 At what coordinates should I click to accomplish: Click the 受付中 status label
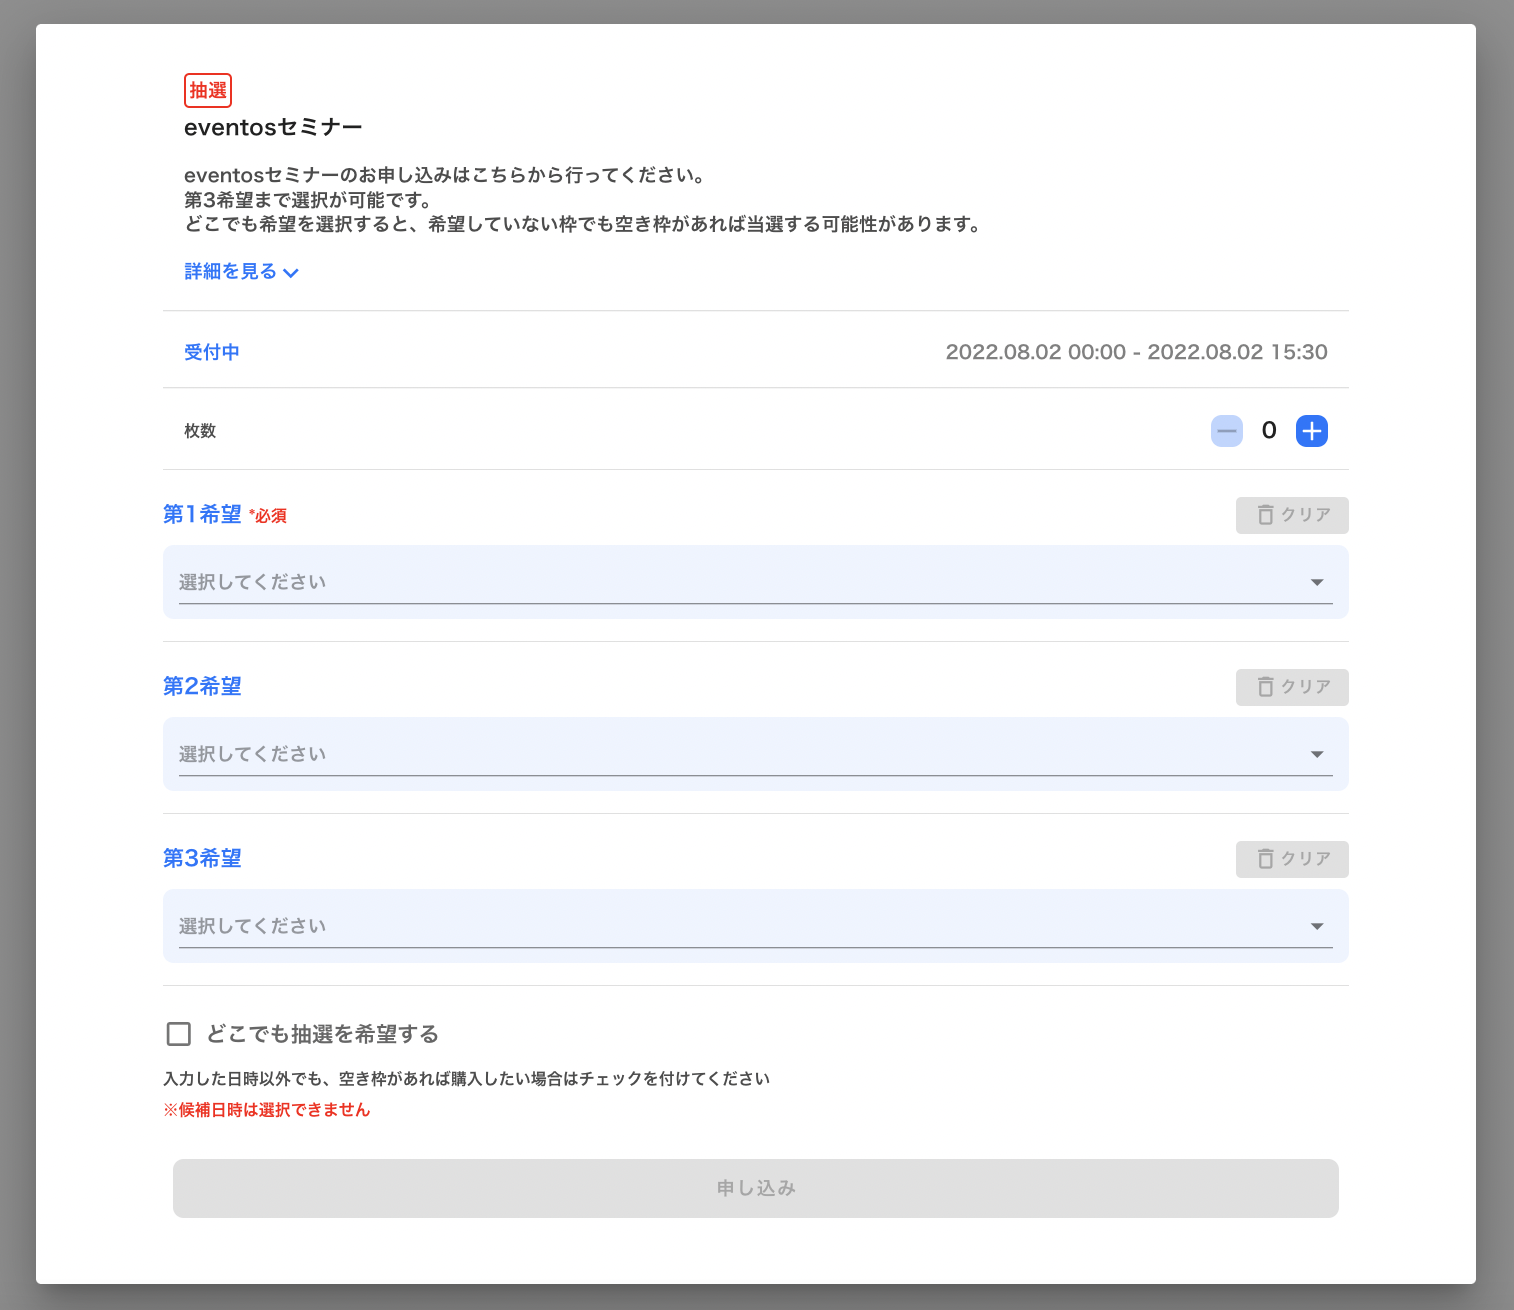point(212,352)
